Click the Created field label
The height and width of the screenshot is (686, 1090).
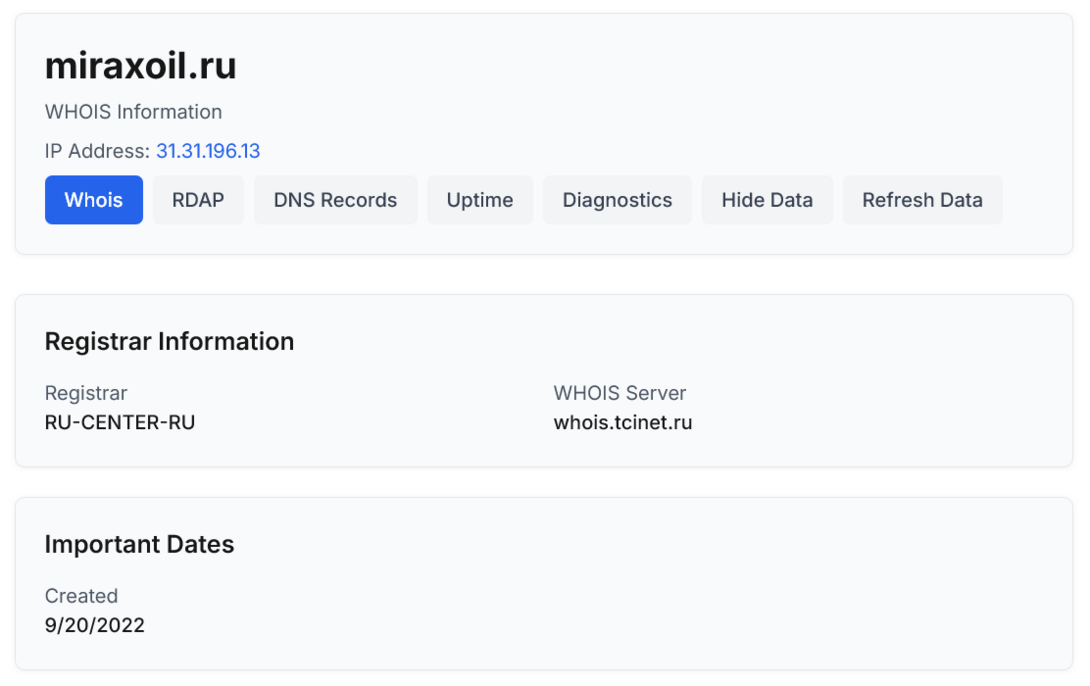[x=81, y=596]
